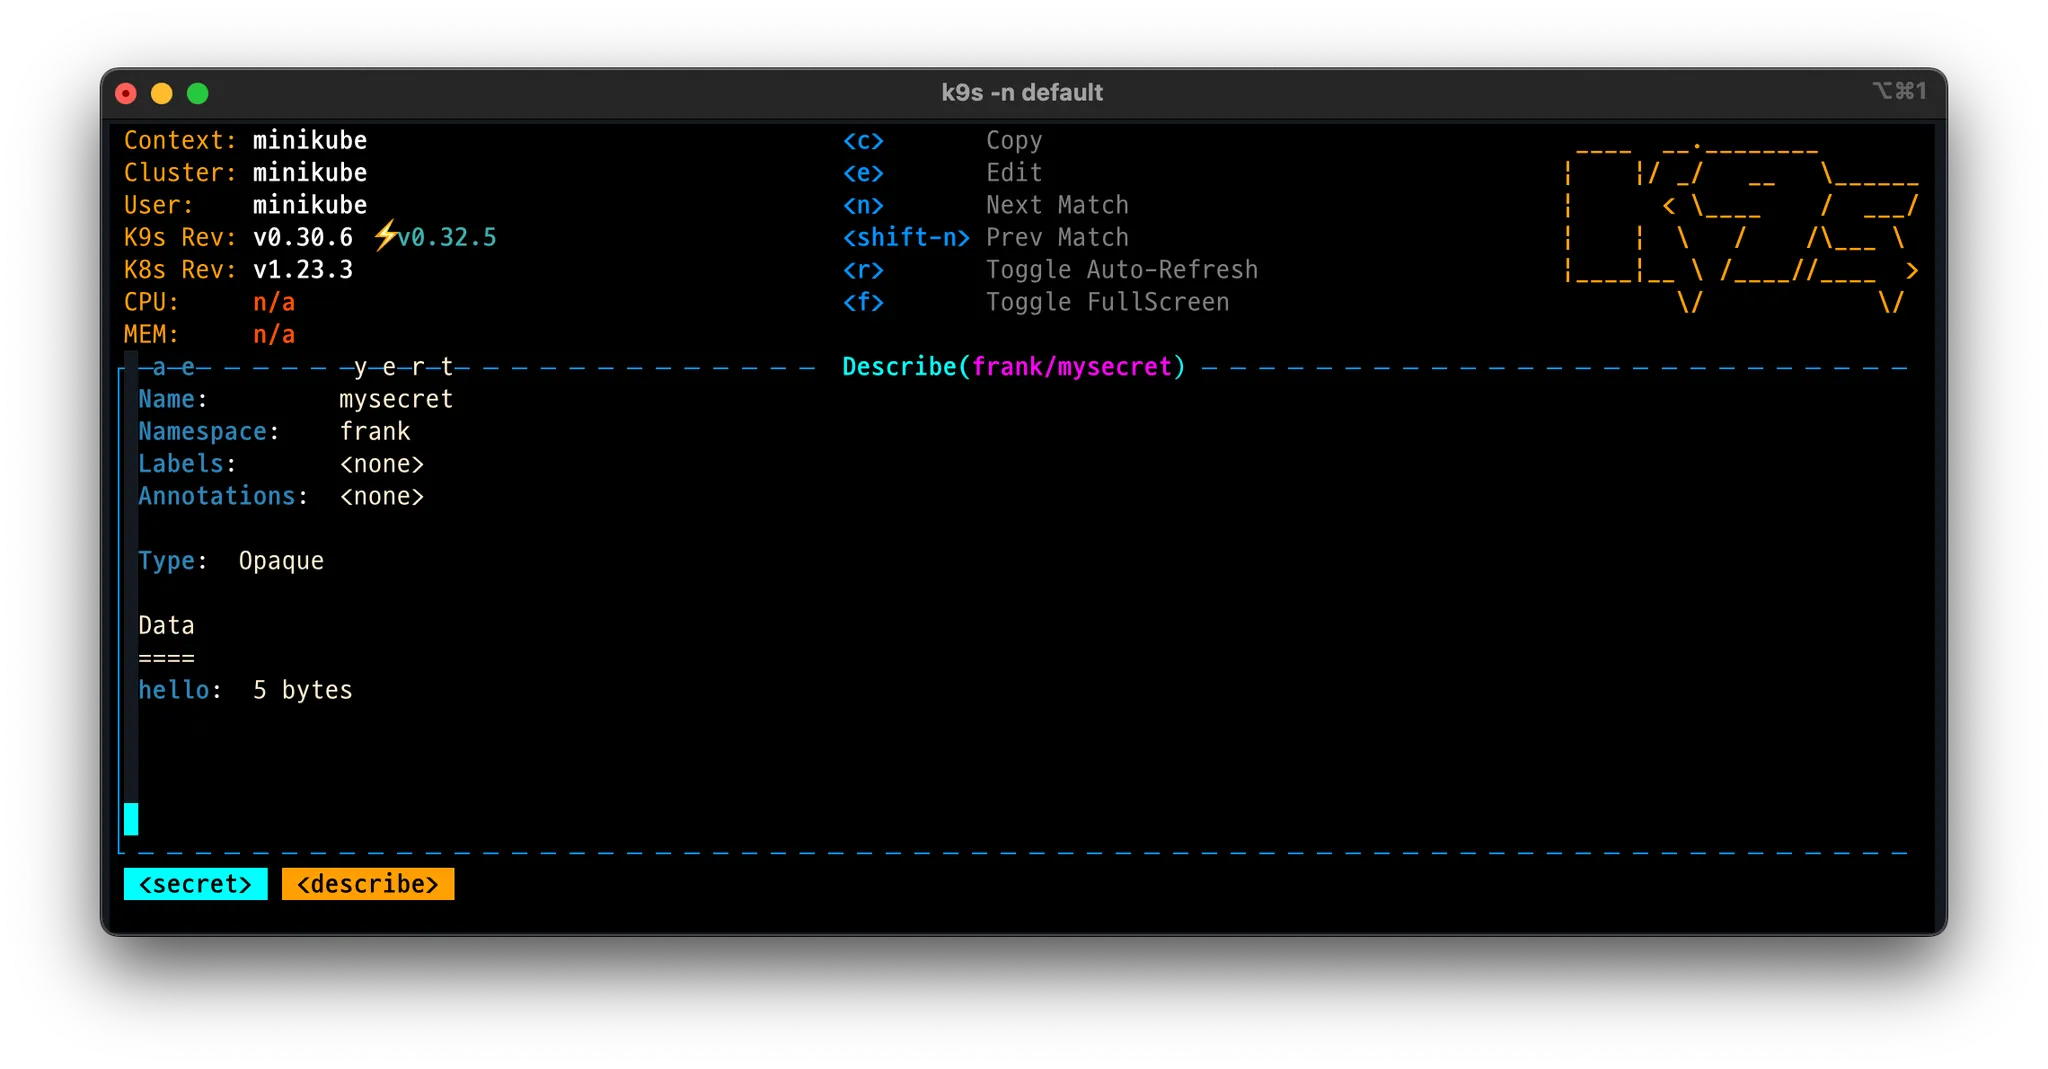Click the yellow minimize window button
Image resolution: width=2048 pixels, height=1069 pixels.
tap(162, 94)
